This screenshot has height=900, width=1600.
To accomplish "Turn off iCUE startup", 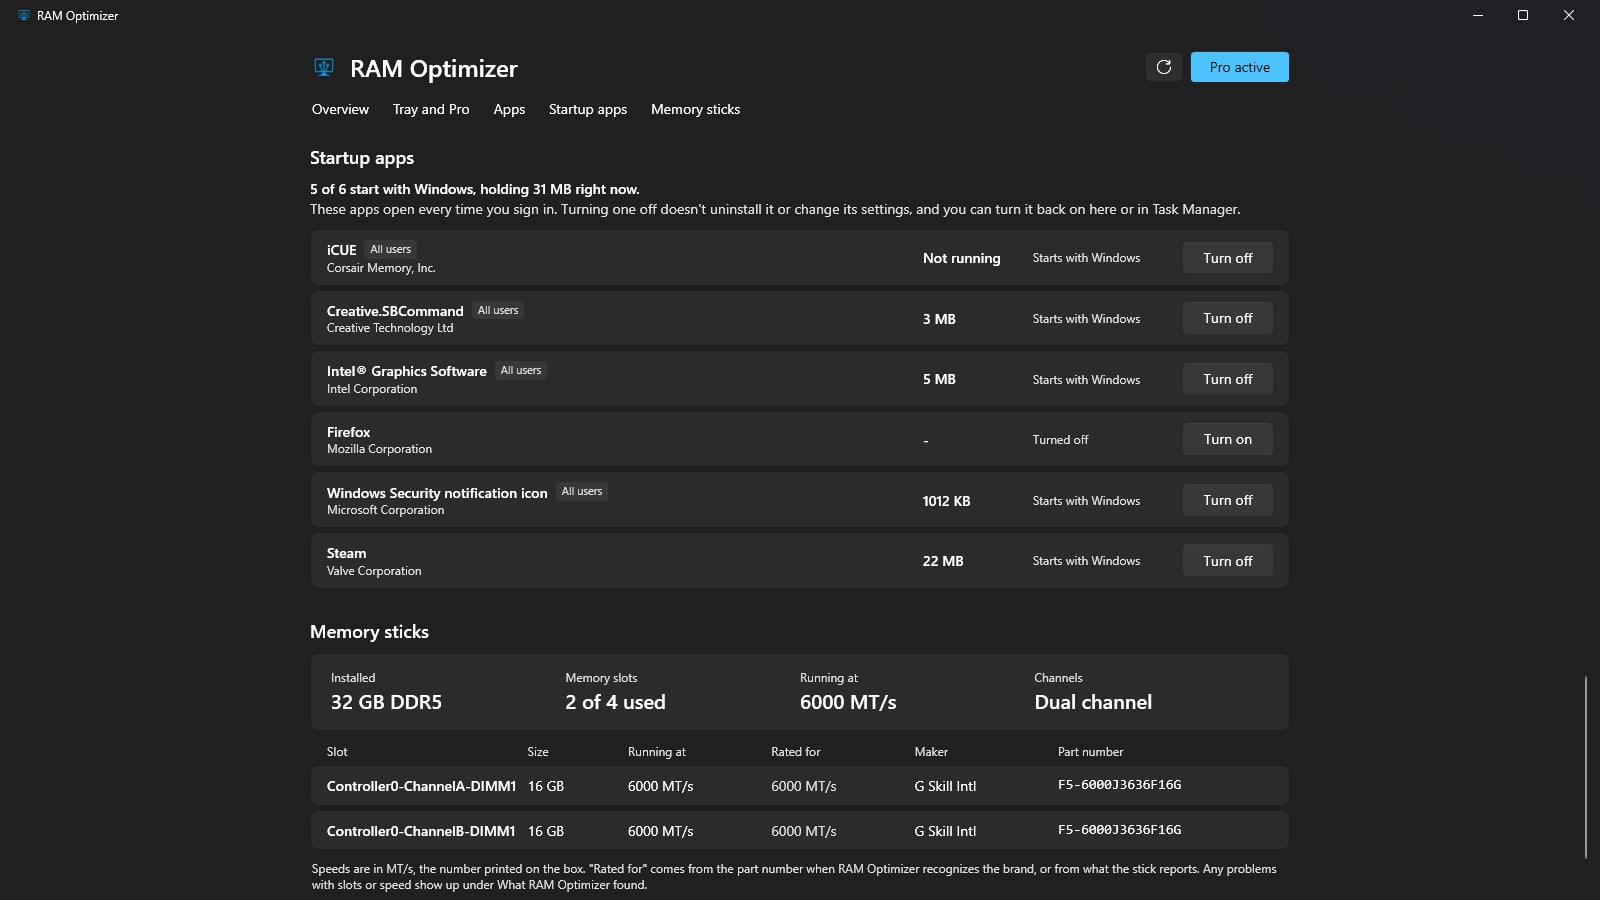I will (x=1227, y=258).
